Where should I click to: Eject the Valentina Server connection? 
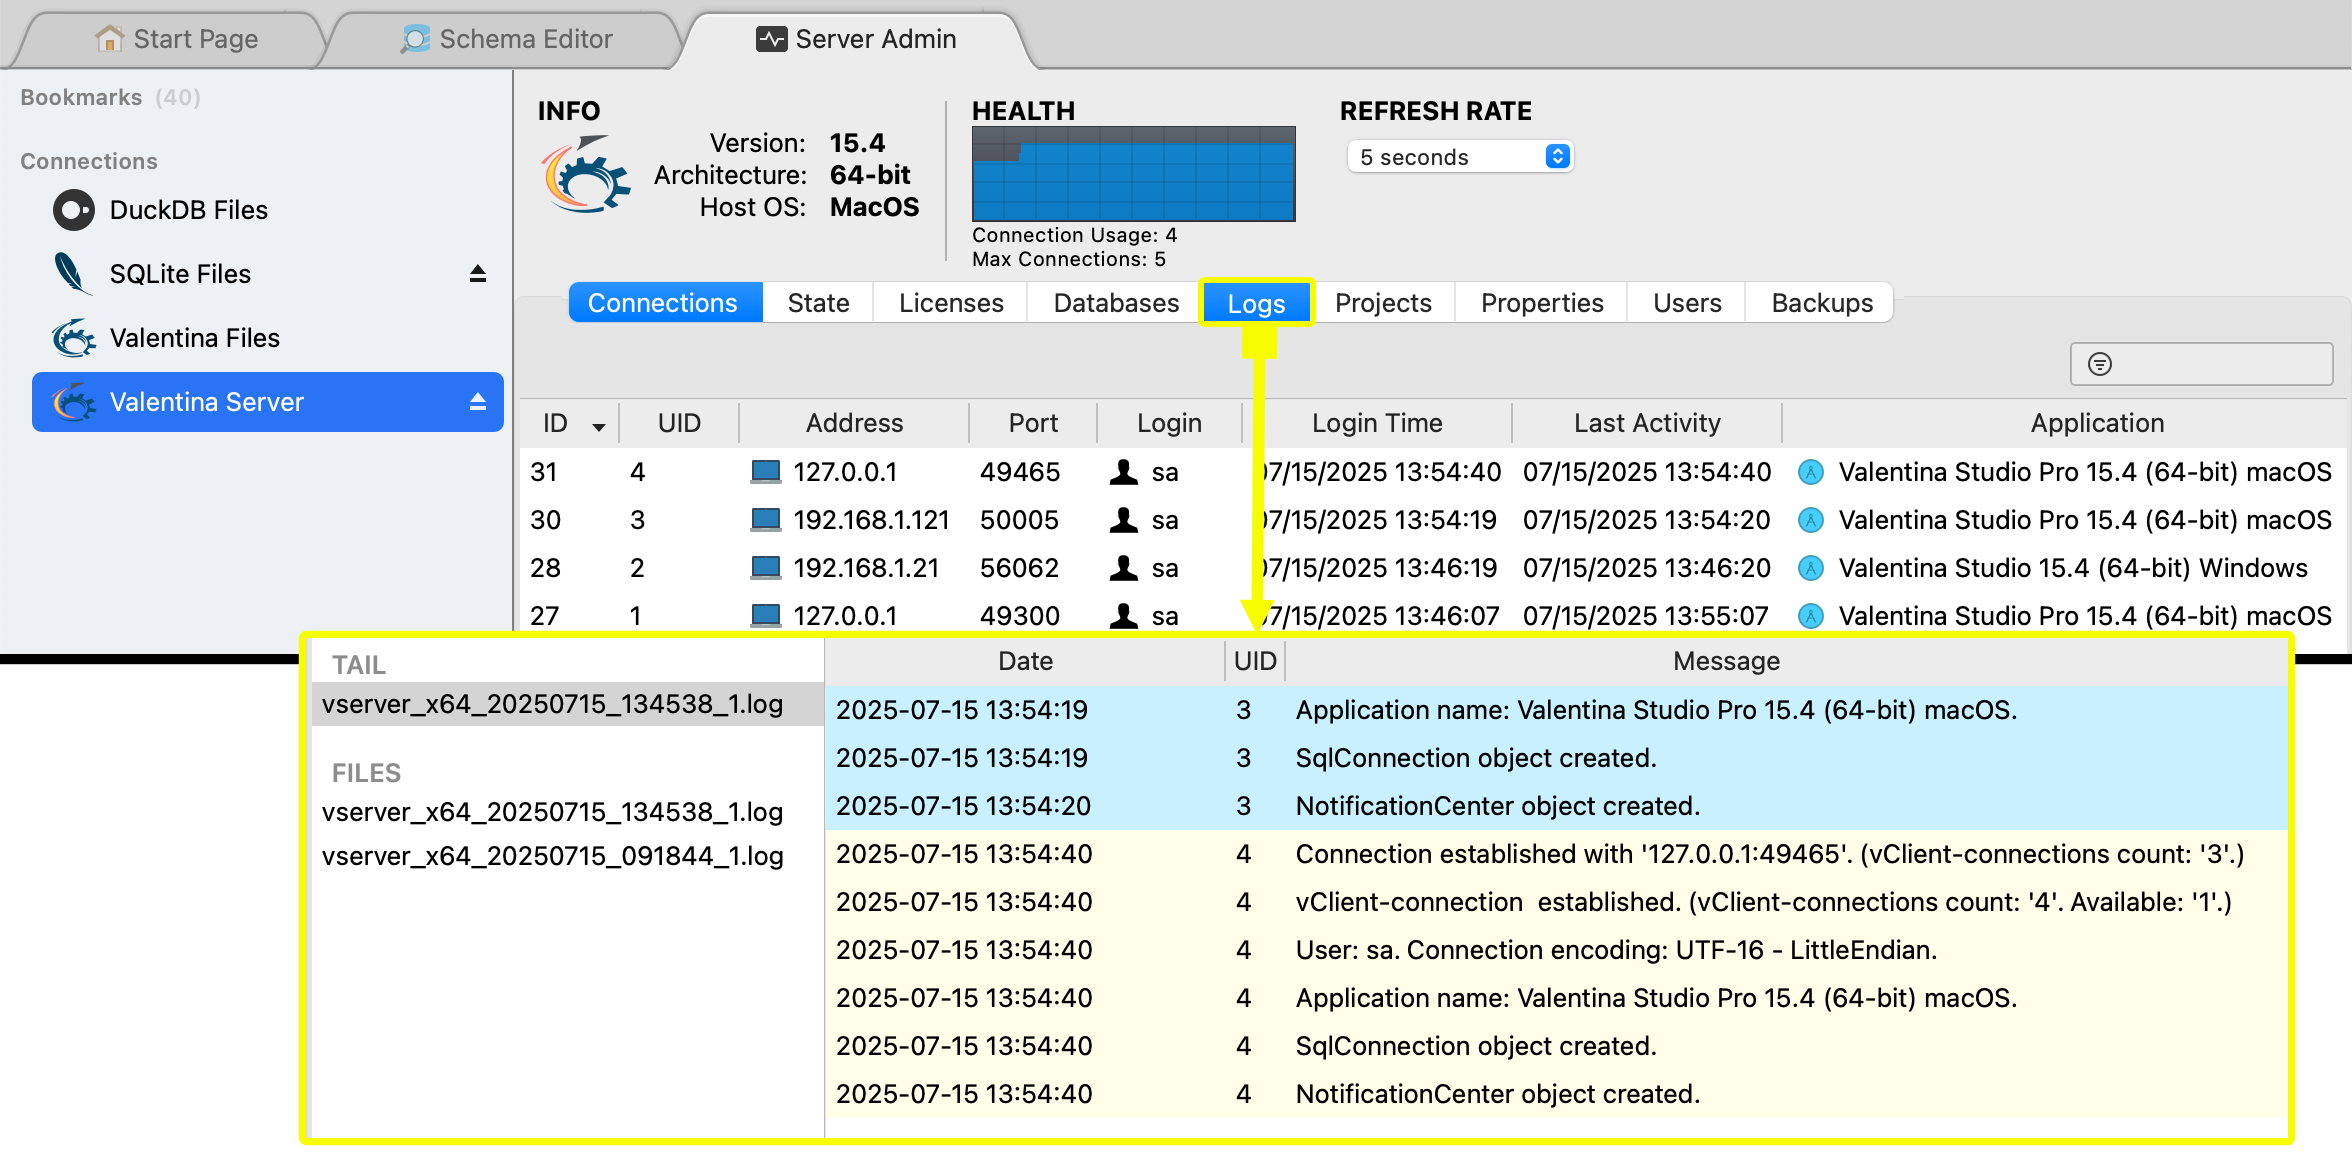(477, 402)
